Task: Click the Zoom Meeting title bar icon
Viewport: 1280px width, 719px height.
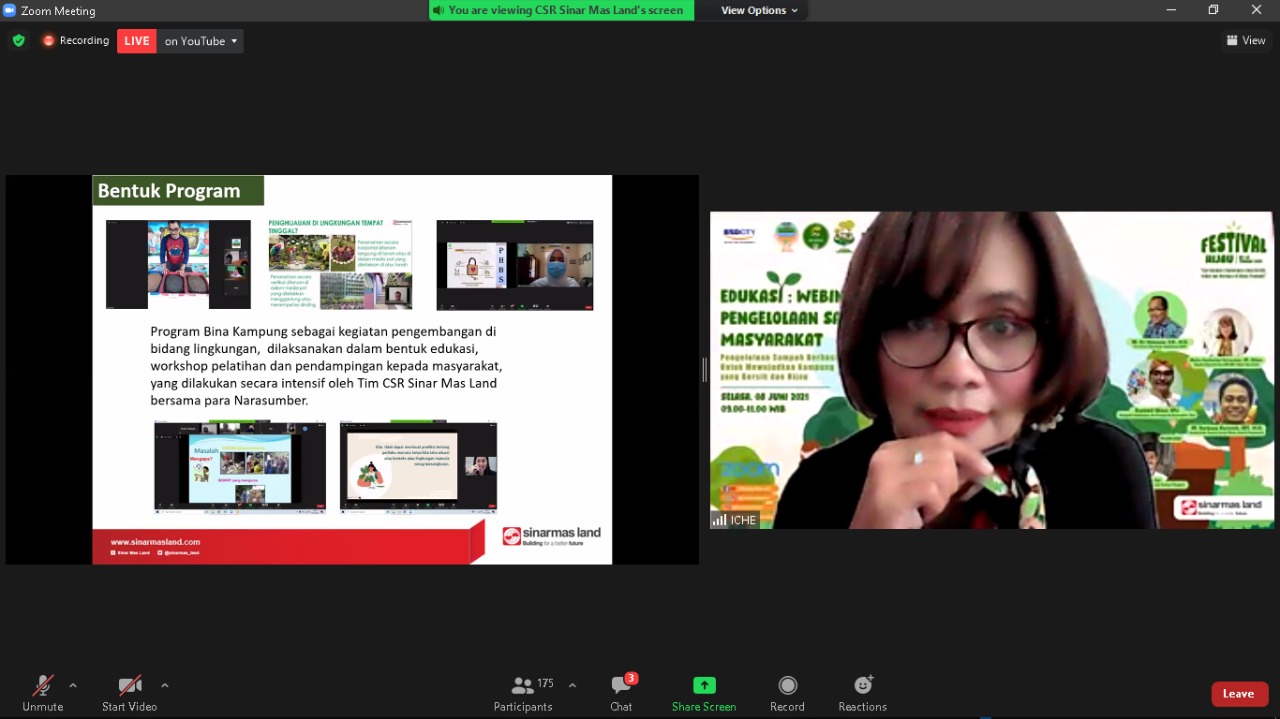Action: [9, 10]
